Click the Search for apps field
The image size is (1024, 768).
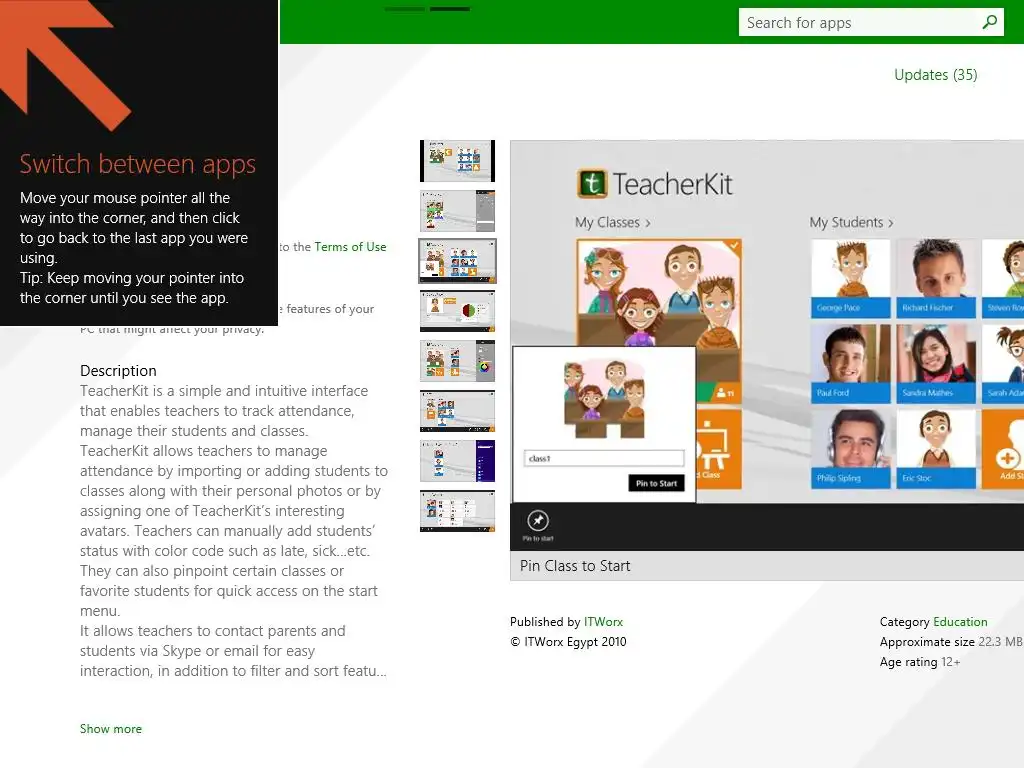[x=871, y=22]
